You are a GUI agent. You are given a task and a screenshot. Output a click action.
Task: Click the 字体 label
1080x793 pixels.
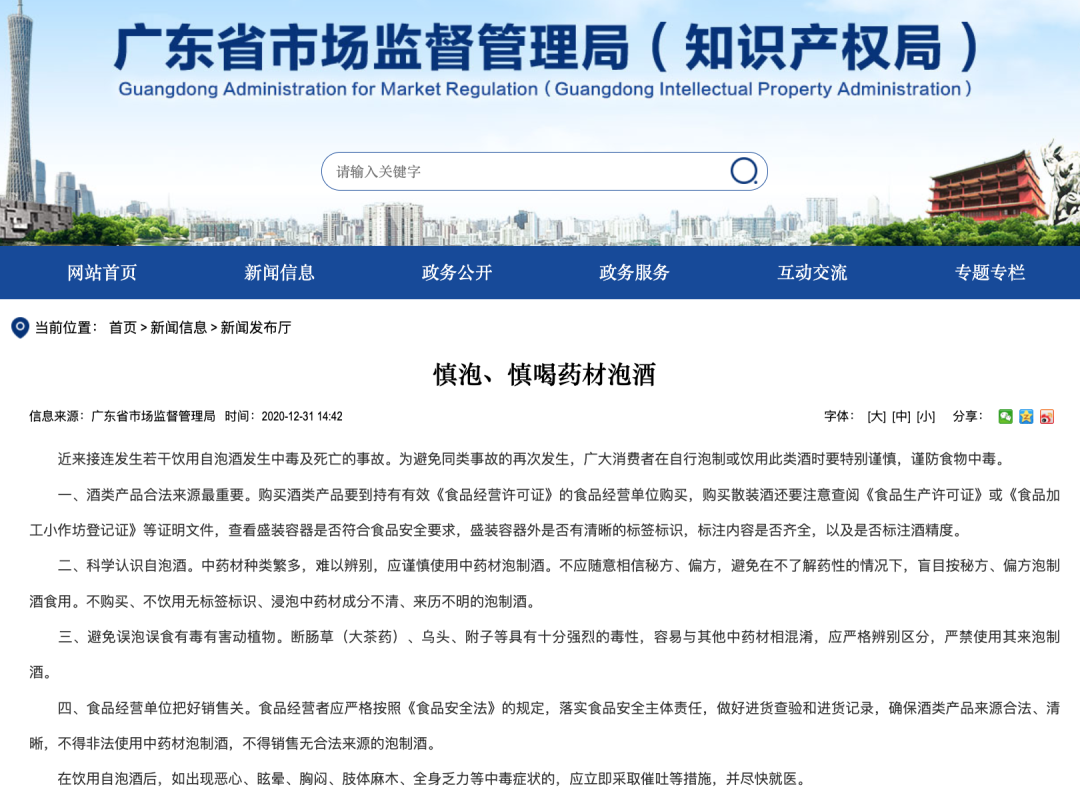point(839,416)
